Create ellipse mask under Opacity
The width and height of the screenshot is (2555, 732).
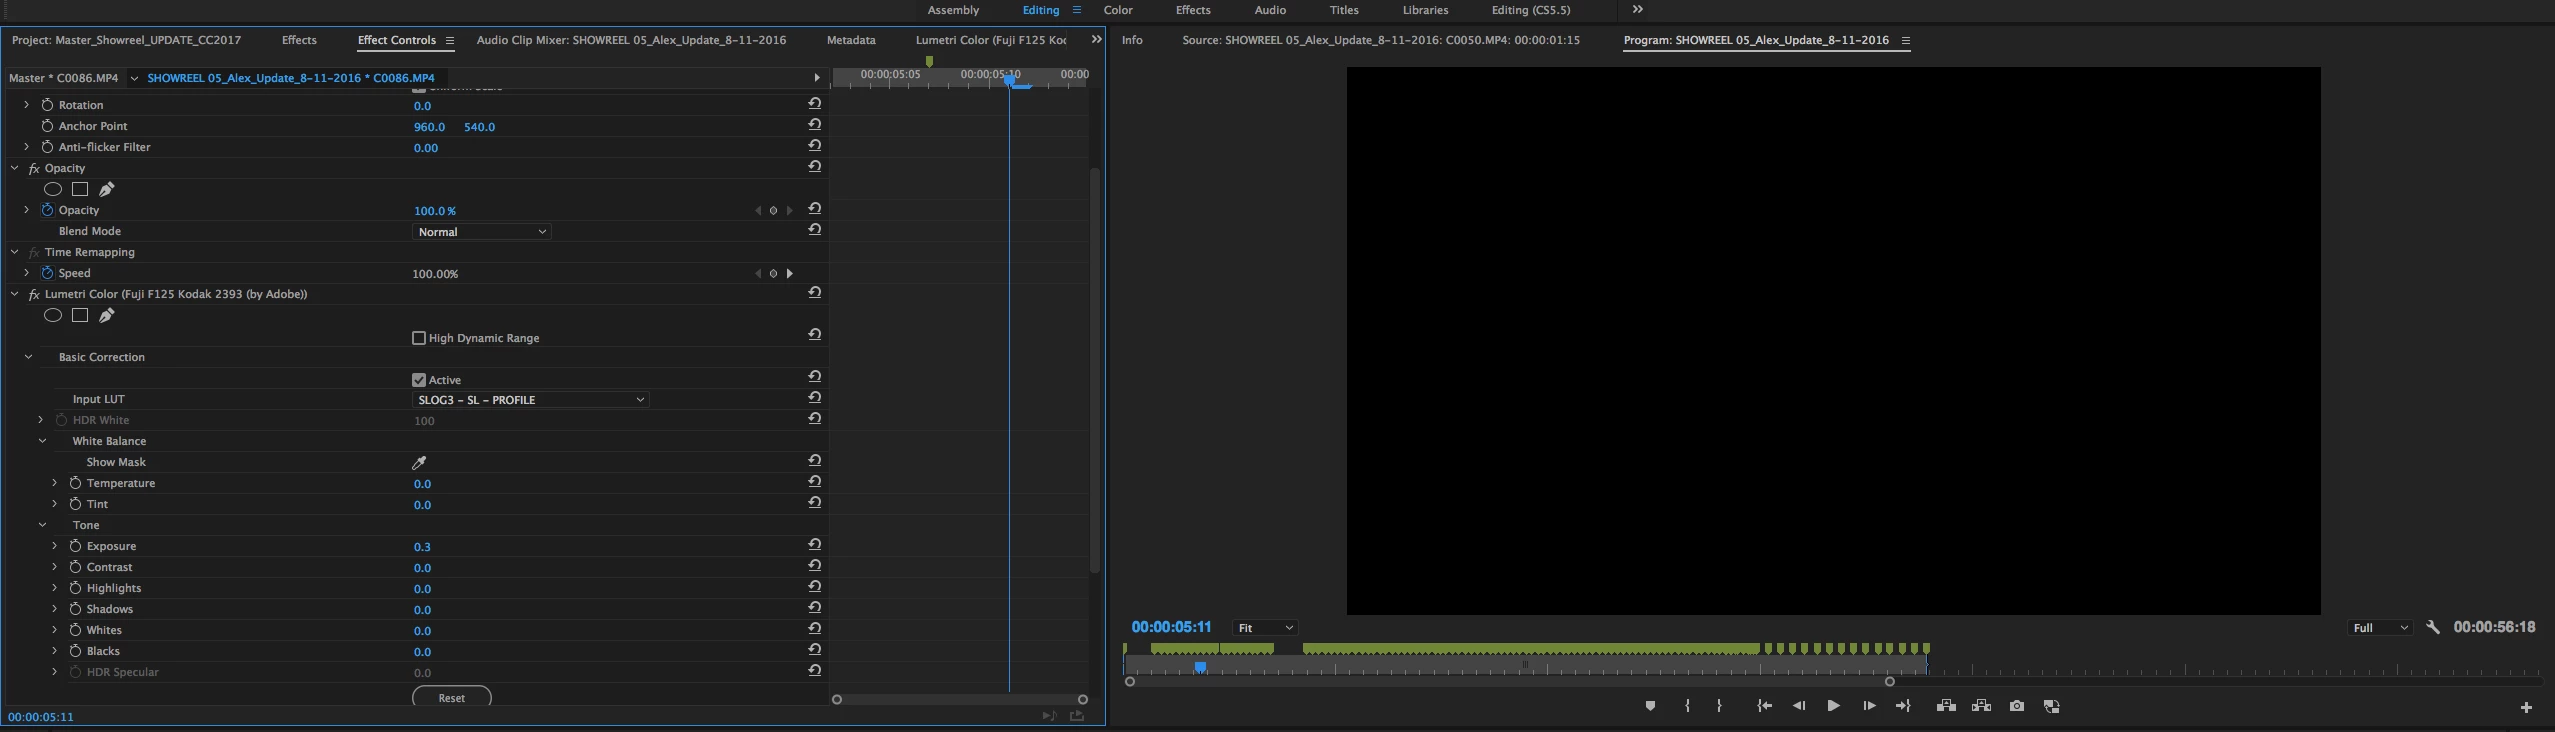pos(53,189)
